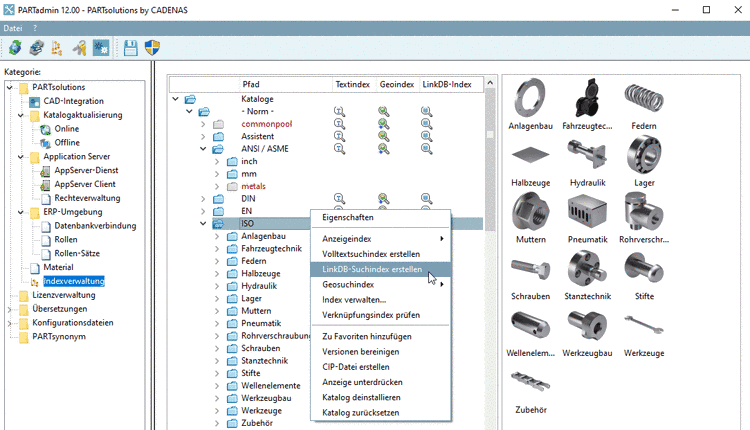
Task: Click the Textindex icon in commonpool row
Action: point(339,124)
